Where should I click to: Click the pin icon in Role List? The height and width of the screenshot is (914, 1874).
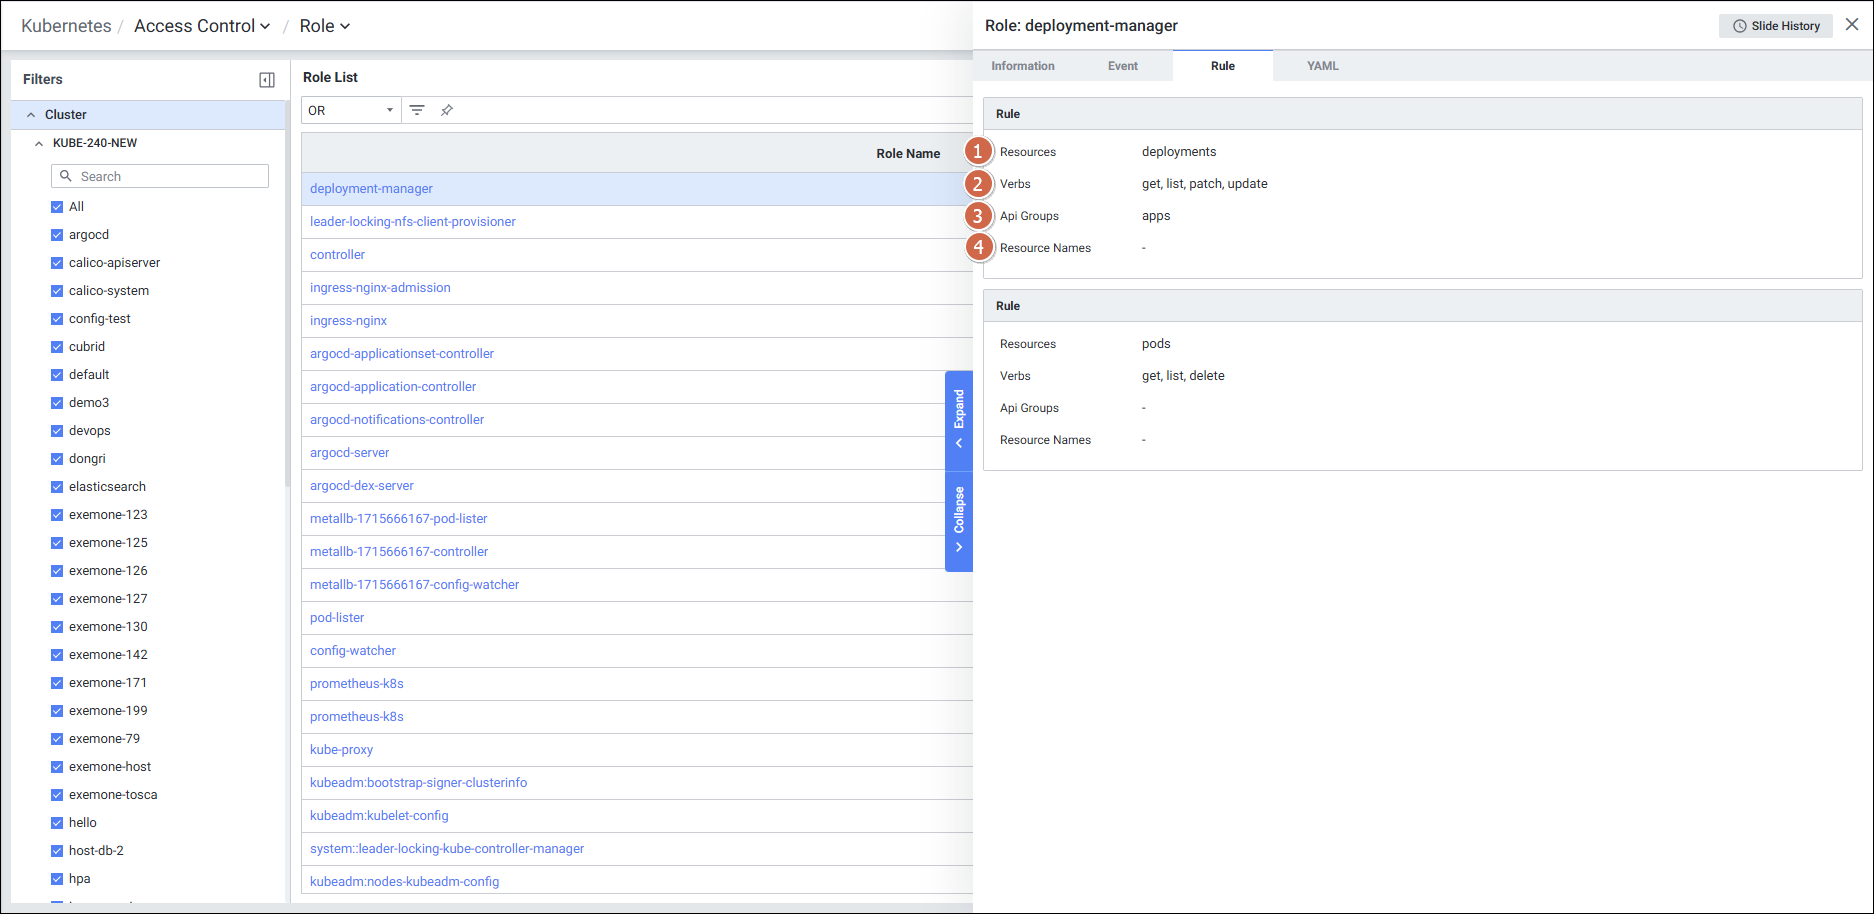(447, 110)
